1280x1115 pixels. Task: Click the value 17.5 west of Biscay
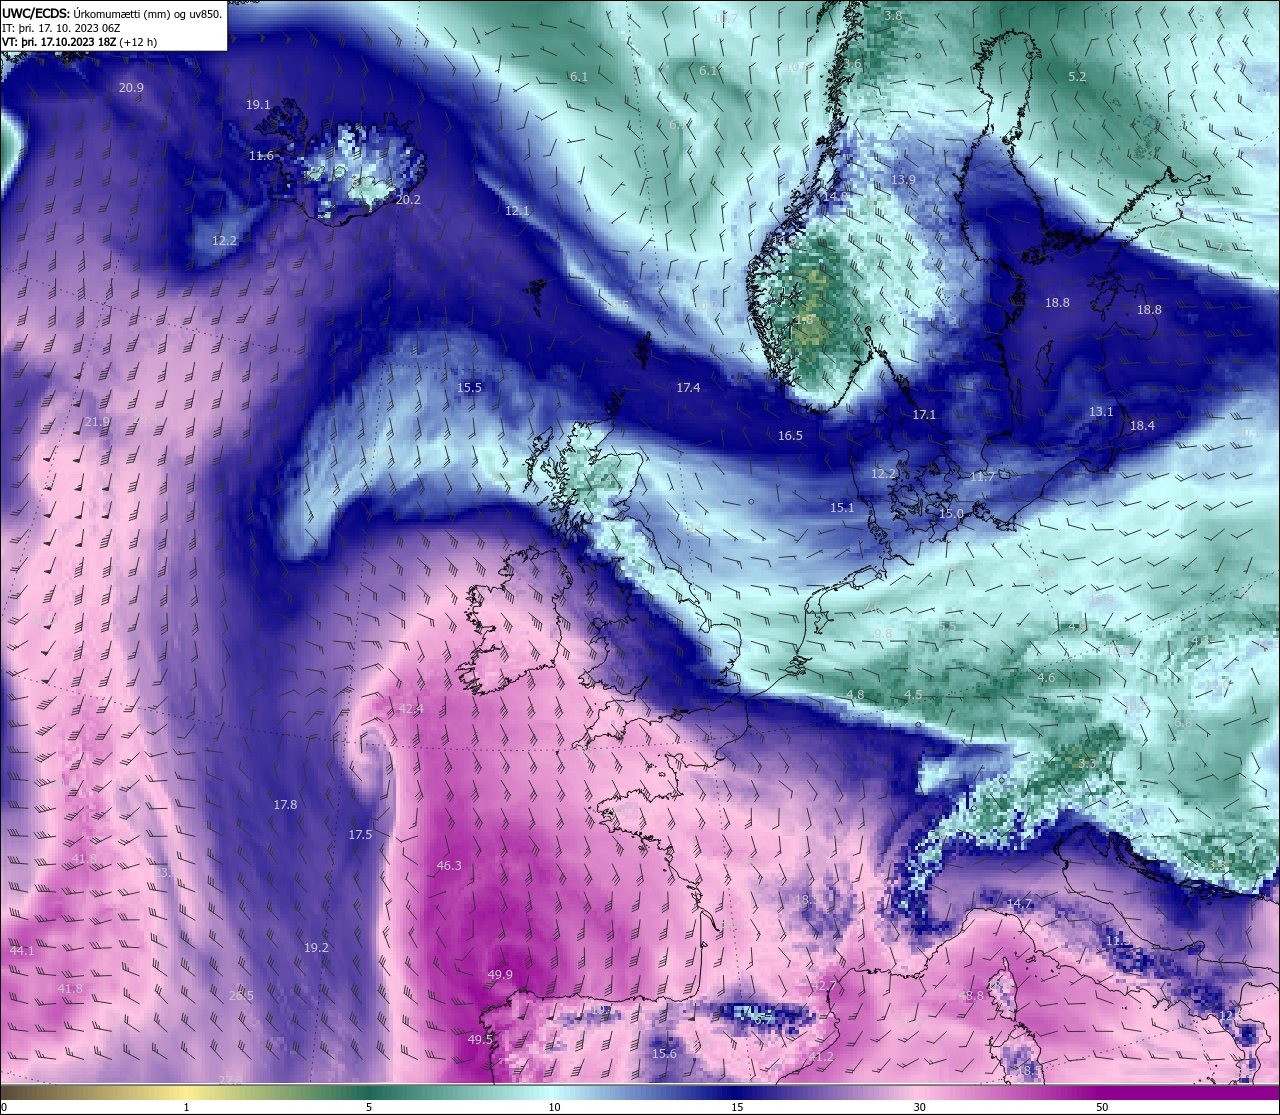[x=360, y=835]
